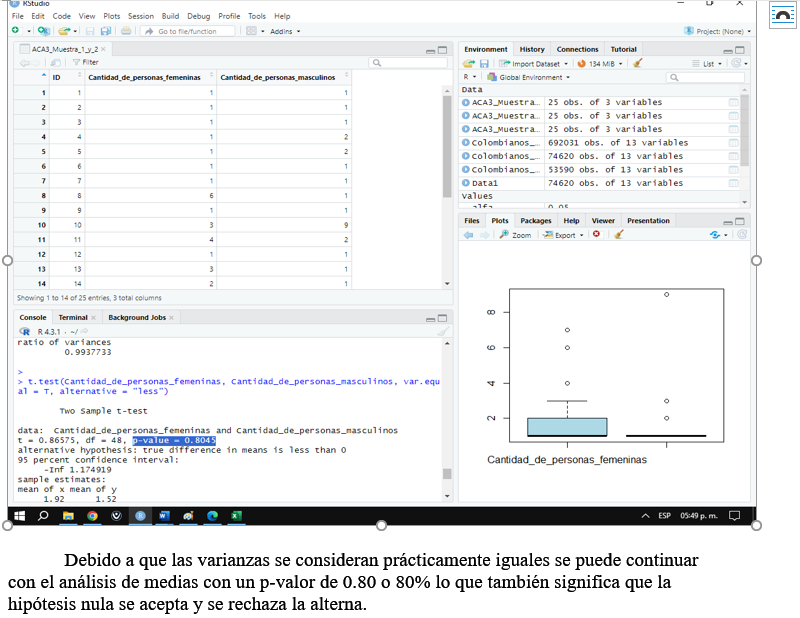Click the ESP language indicator in system tray

point(664,515)
